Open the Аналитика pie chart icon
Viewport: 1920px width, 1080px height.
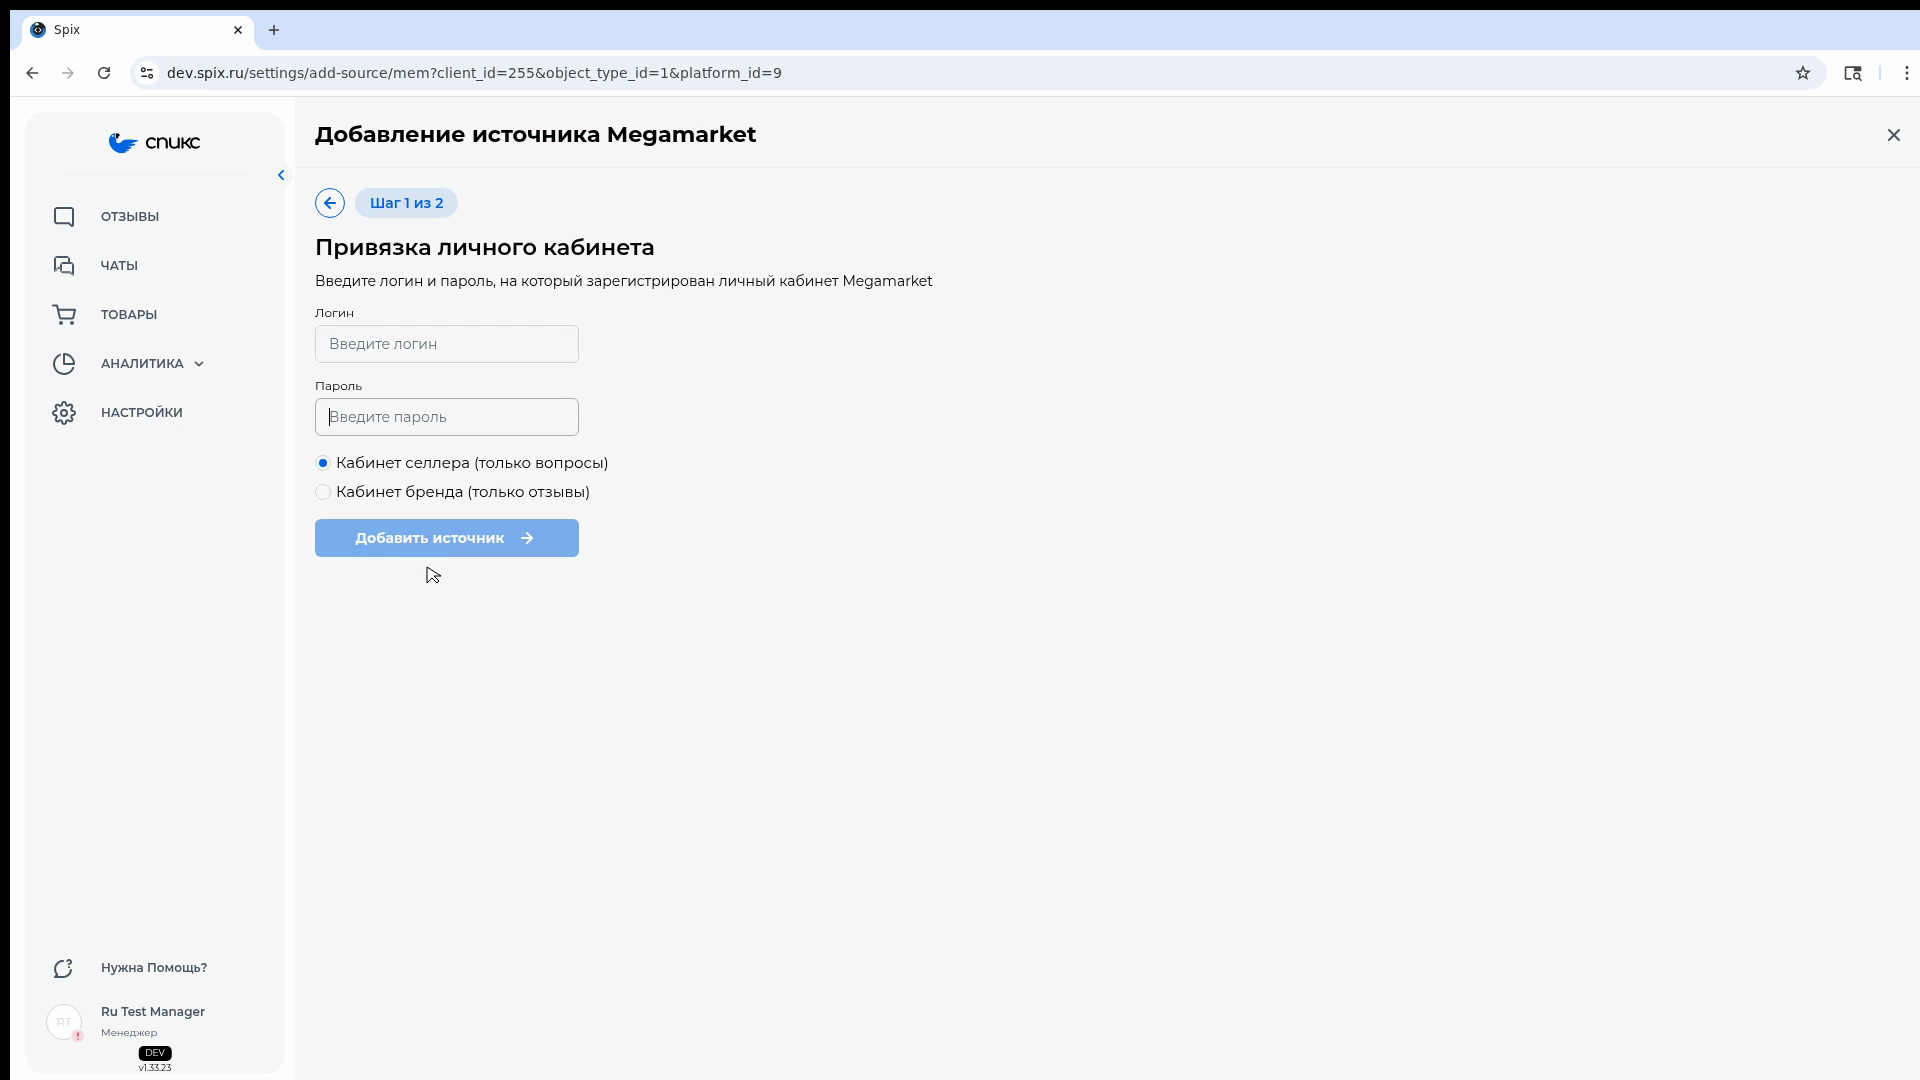64,364
